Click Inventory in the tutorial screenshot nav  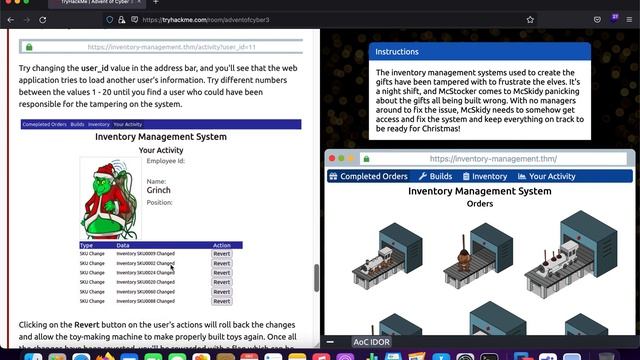coord(99,124)
